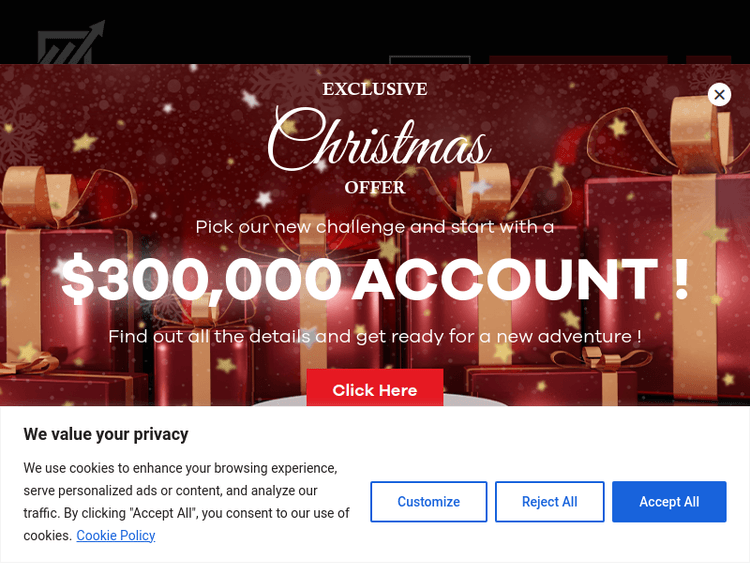Screen dimensions: 750x563
Task: Close the Christmas offer popup
Action: tap(719, 94)
